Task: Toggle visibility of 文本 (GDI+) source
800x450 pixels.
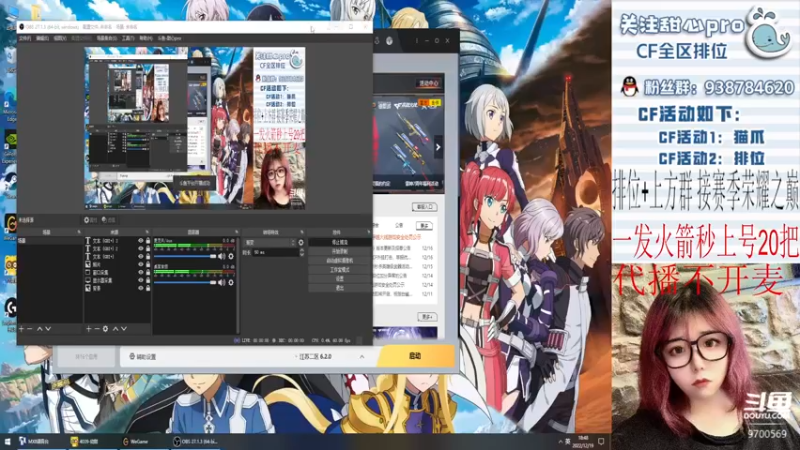Action: [x=141, y=256]
